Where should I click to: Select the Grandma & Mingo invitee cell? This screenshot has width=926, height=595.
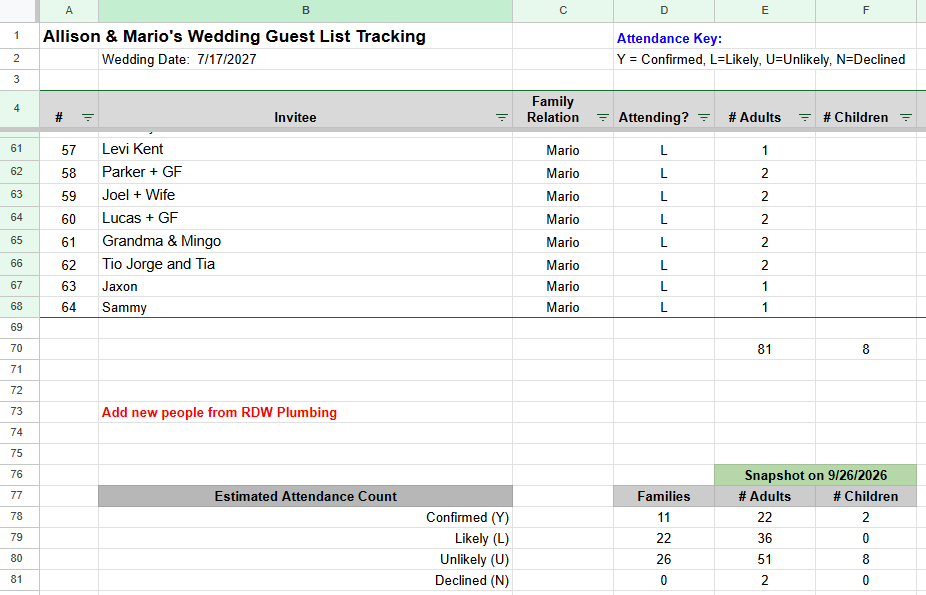(305, 241)
